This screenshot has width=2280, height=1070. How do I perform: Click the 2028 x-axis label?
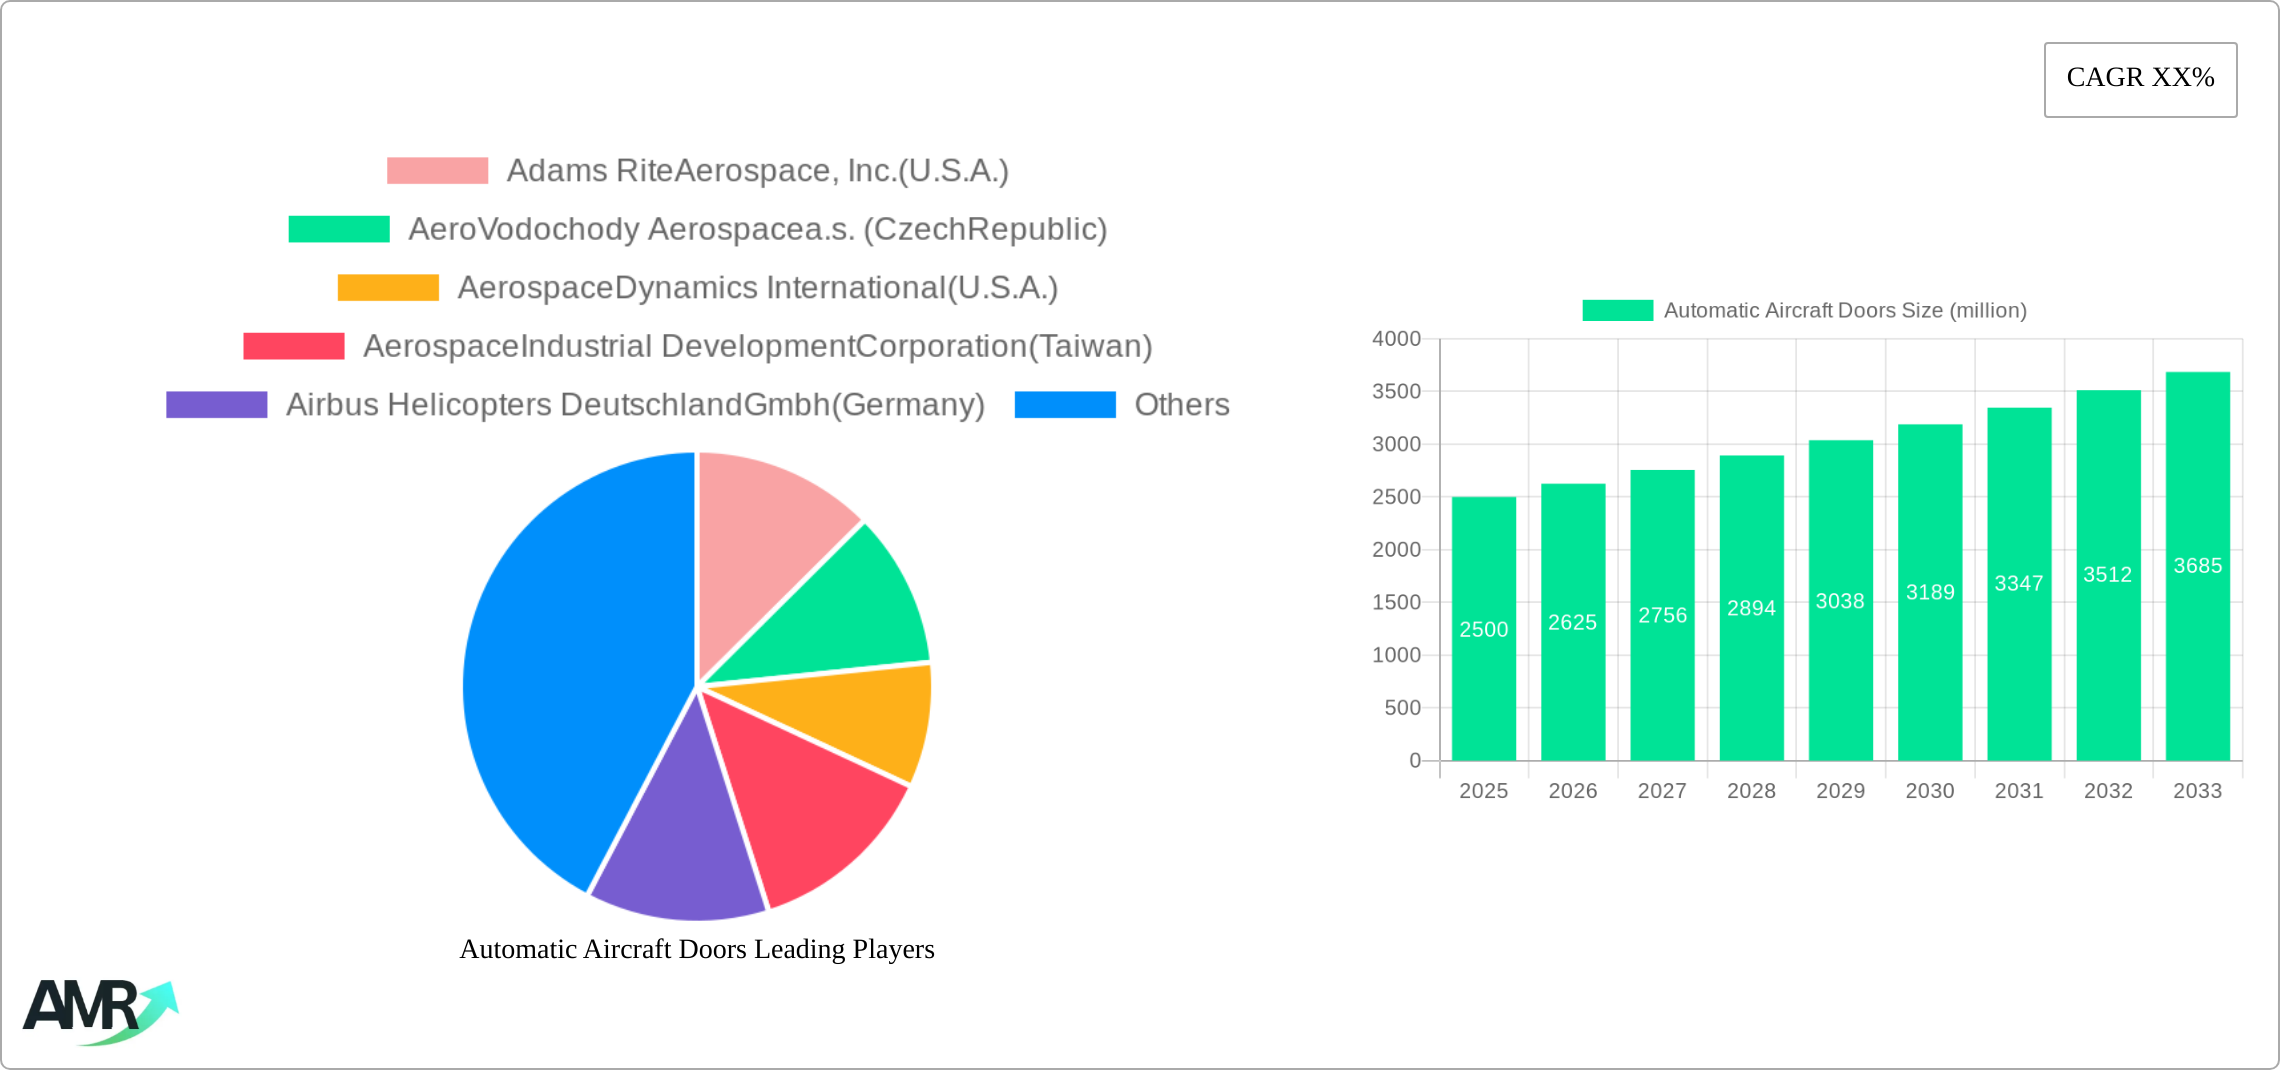point(1751,791)
